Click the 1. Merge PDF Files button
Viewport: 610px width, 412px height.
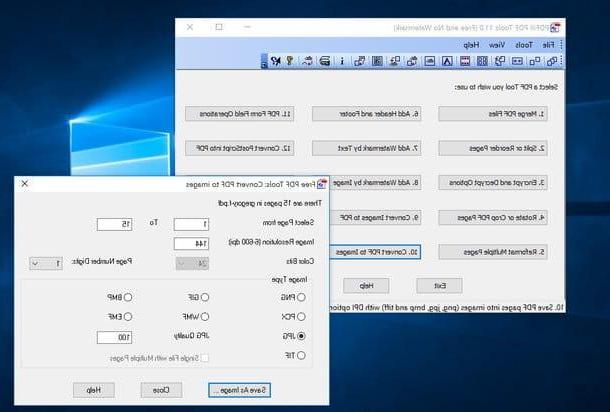[493, 114]
